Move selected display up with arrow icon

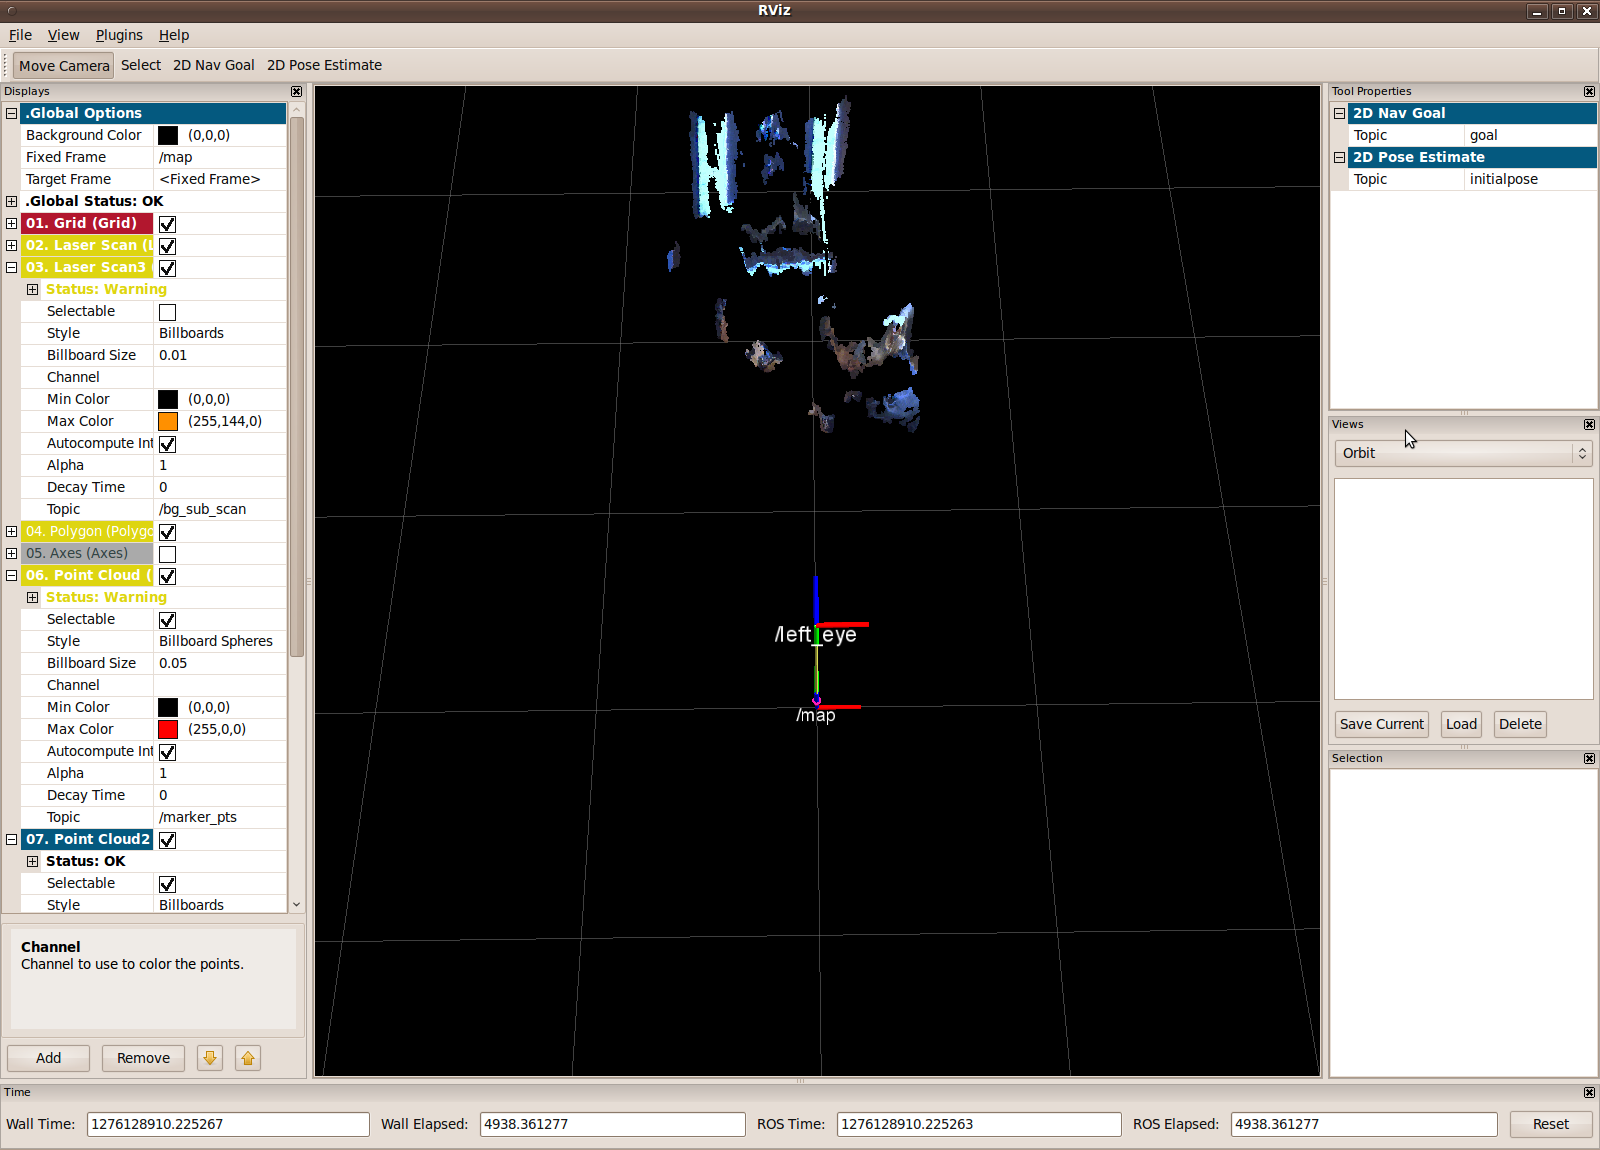pos(248,1058)
